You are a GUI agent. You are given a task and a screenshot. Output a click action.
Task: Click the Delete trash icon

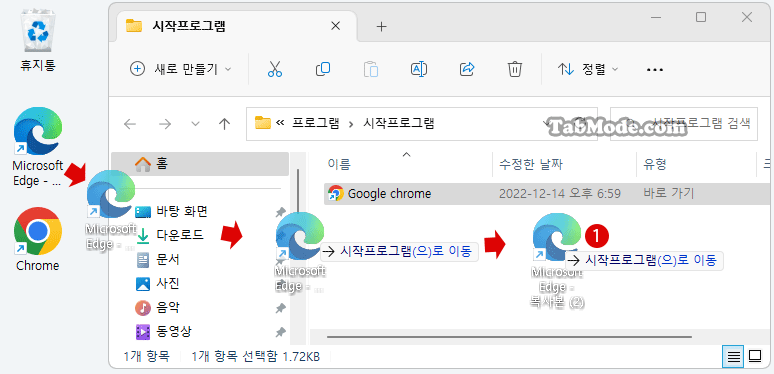pyautogui.click(x=514, y=69)
